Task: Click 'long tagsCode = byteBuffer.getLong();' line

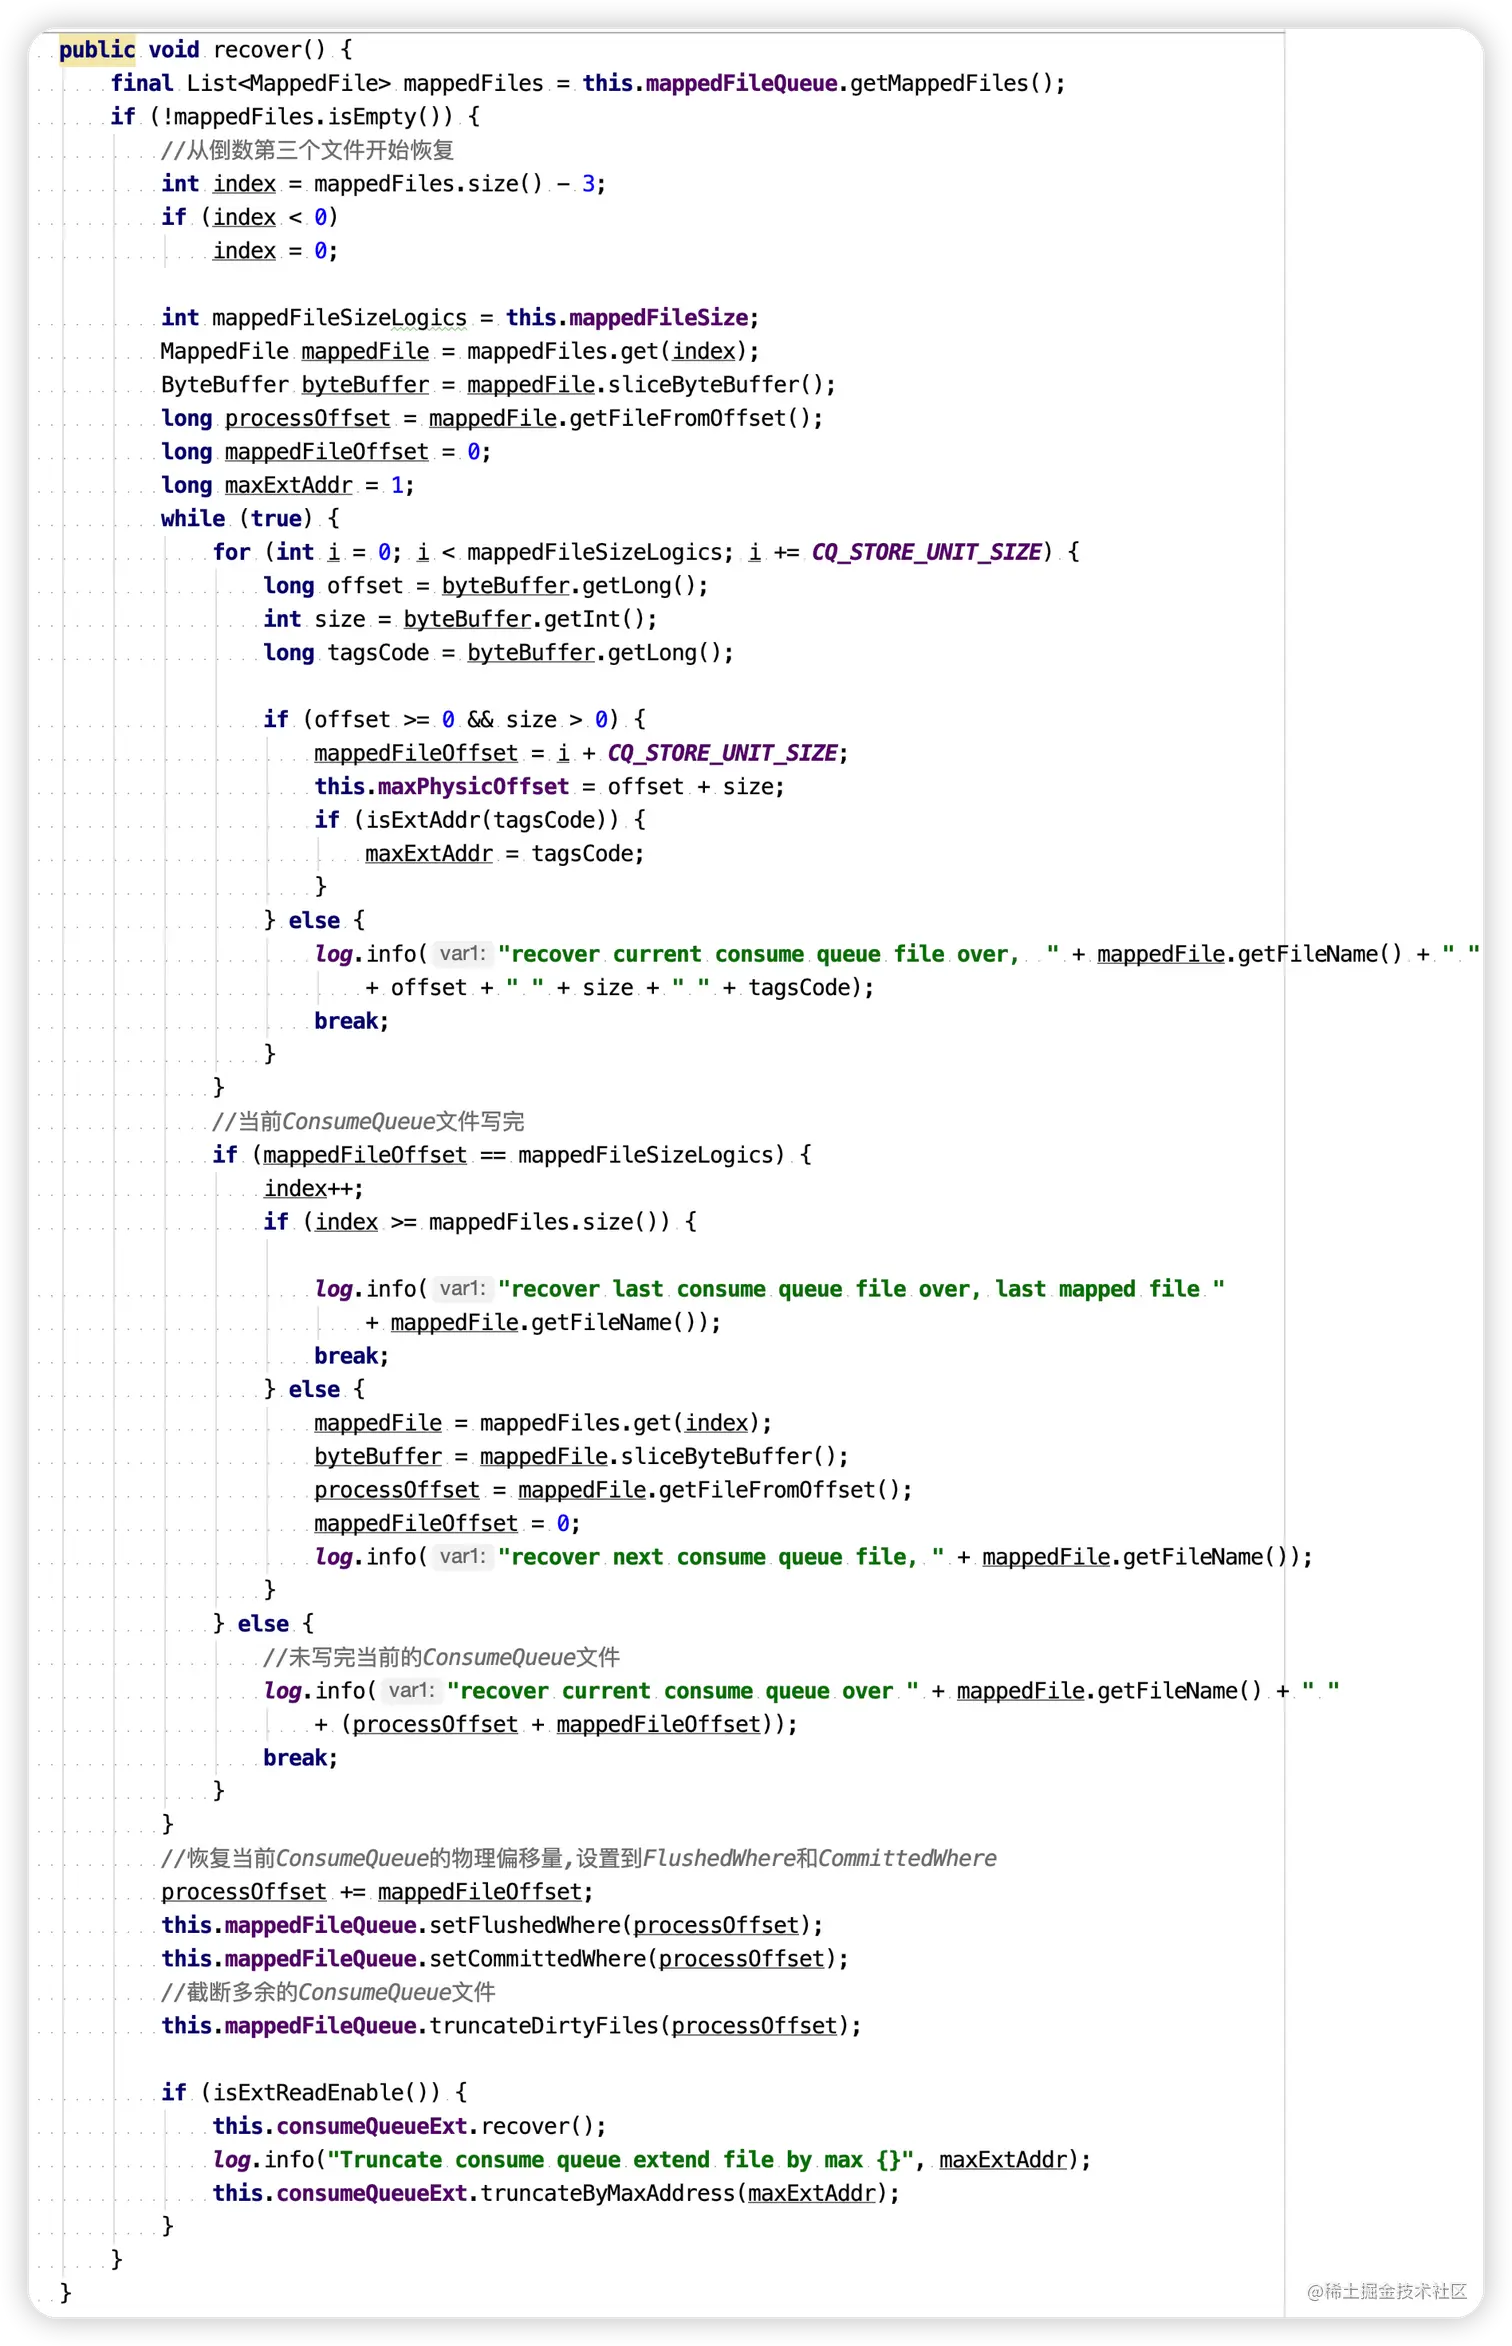Action: coord(499,652)
